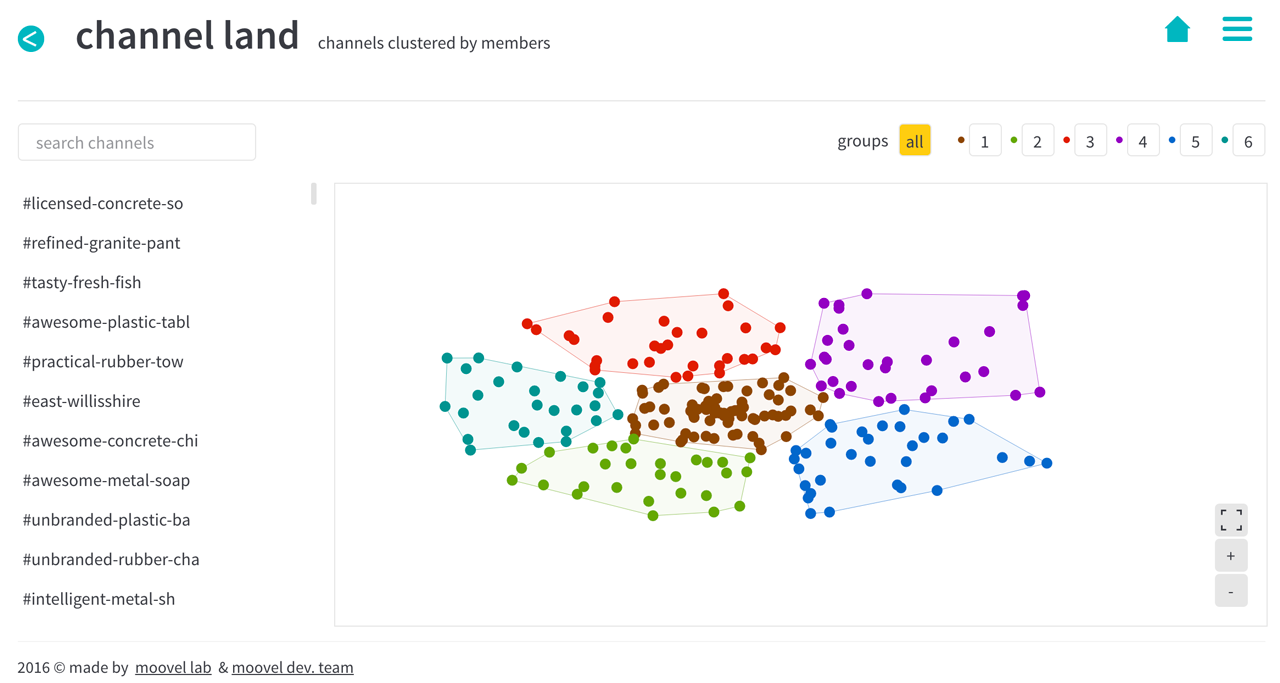This screenshot has height=683, width=1280.
Task: Select #licensed-concrete-so at the top of the list
Action: pyautogui.click(x=102, y=203)
